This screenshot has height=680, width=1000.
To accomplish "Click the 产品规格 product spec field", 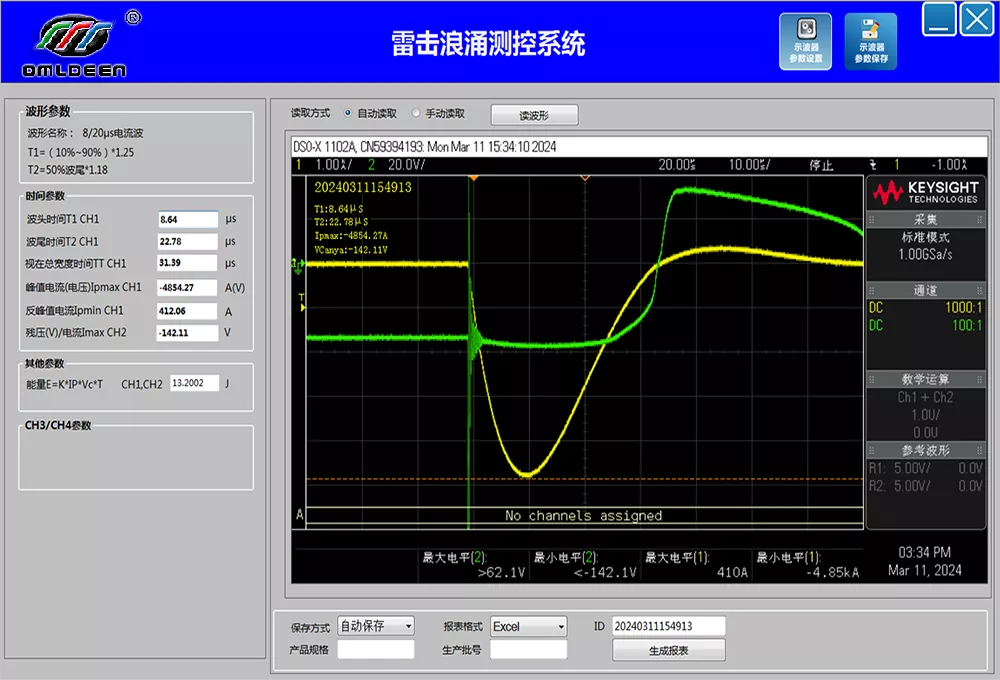I will coord(376,650).
